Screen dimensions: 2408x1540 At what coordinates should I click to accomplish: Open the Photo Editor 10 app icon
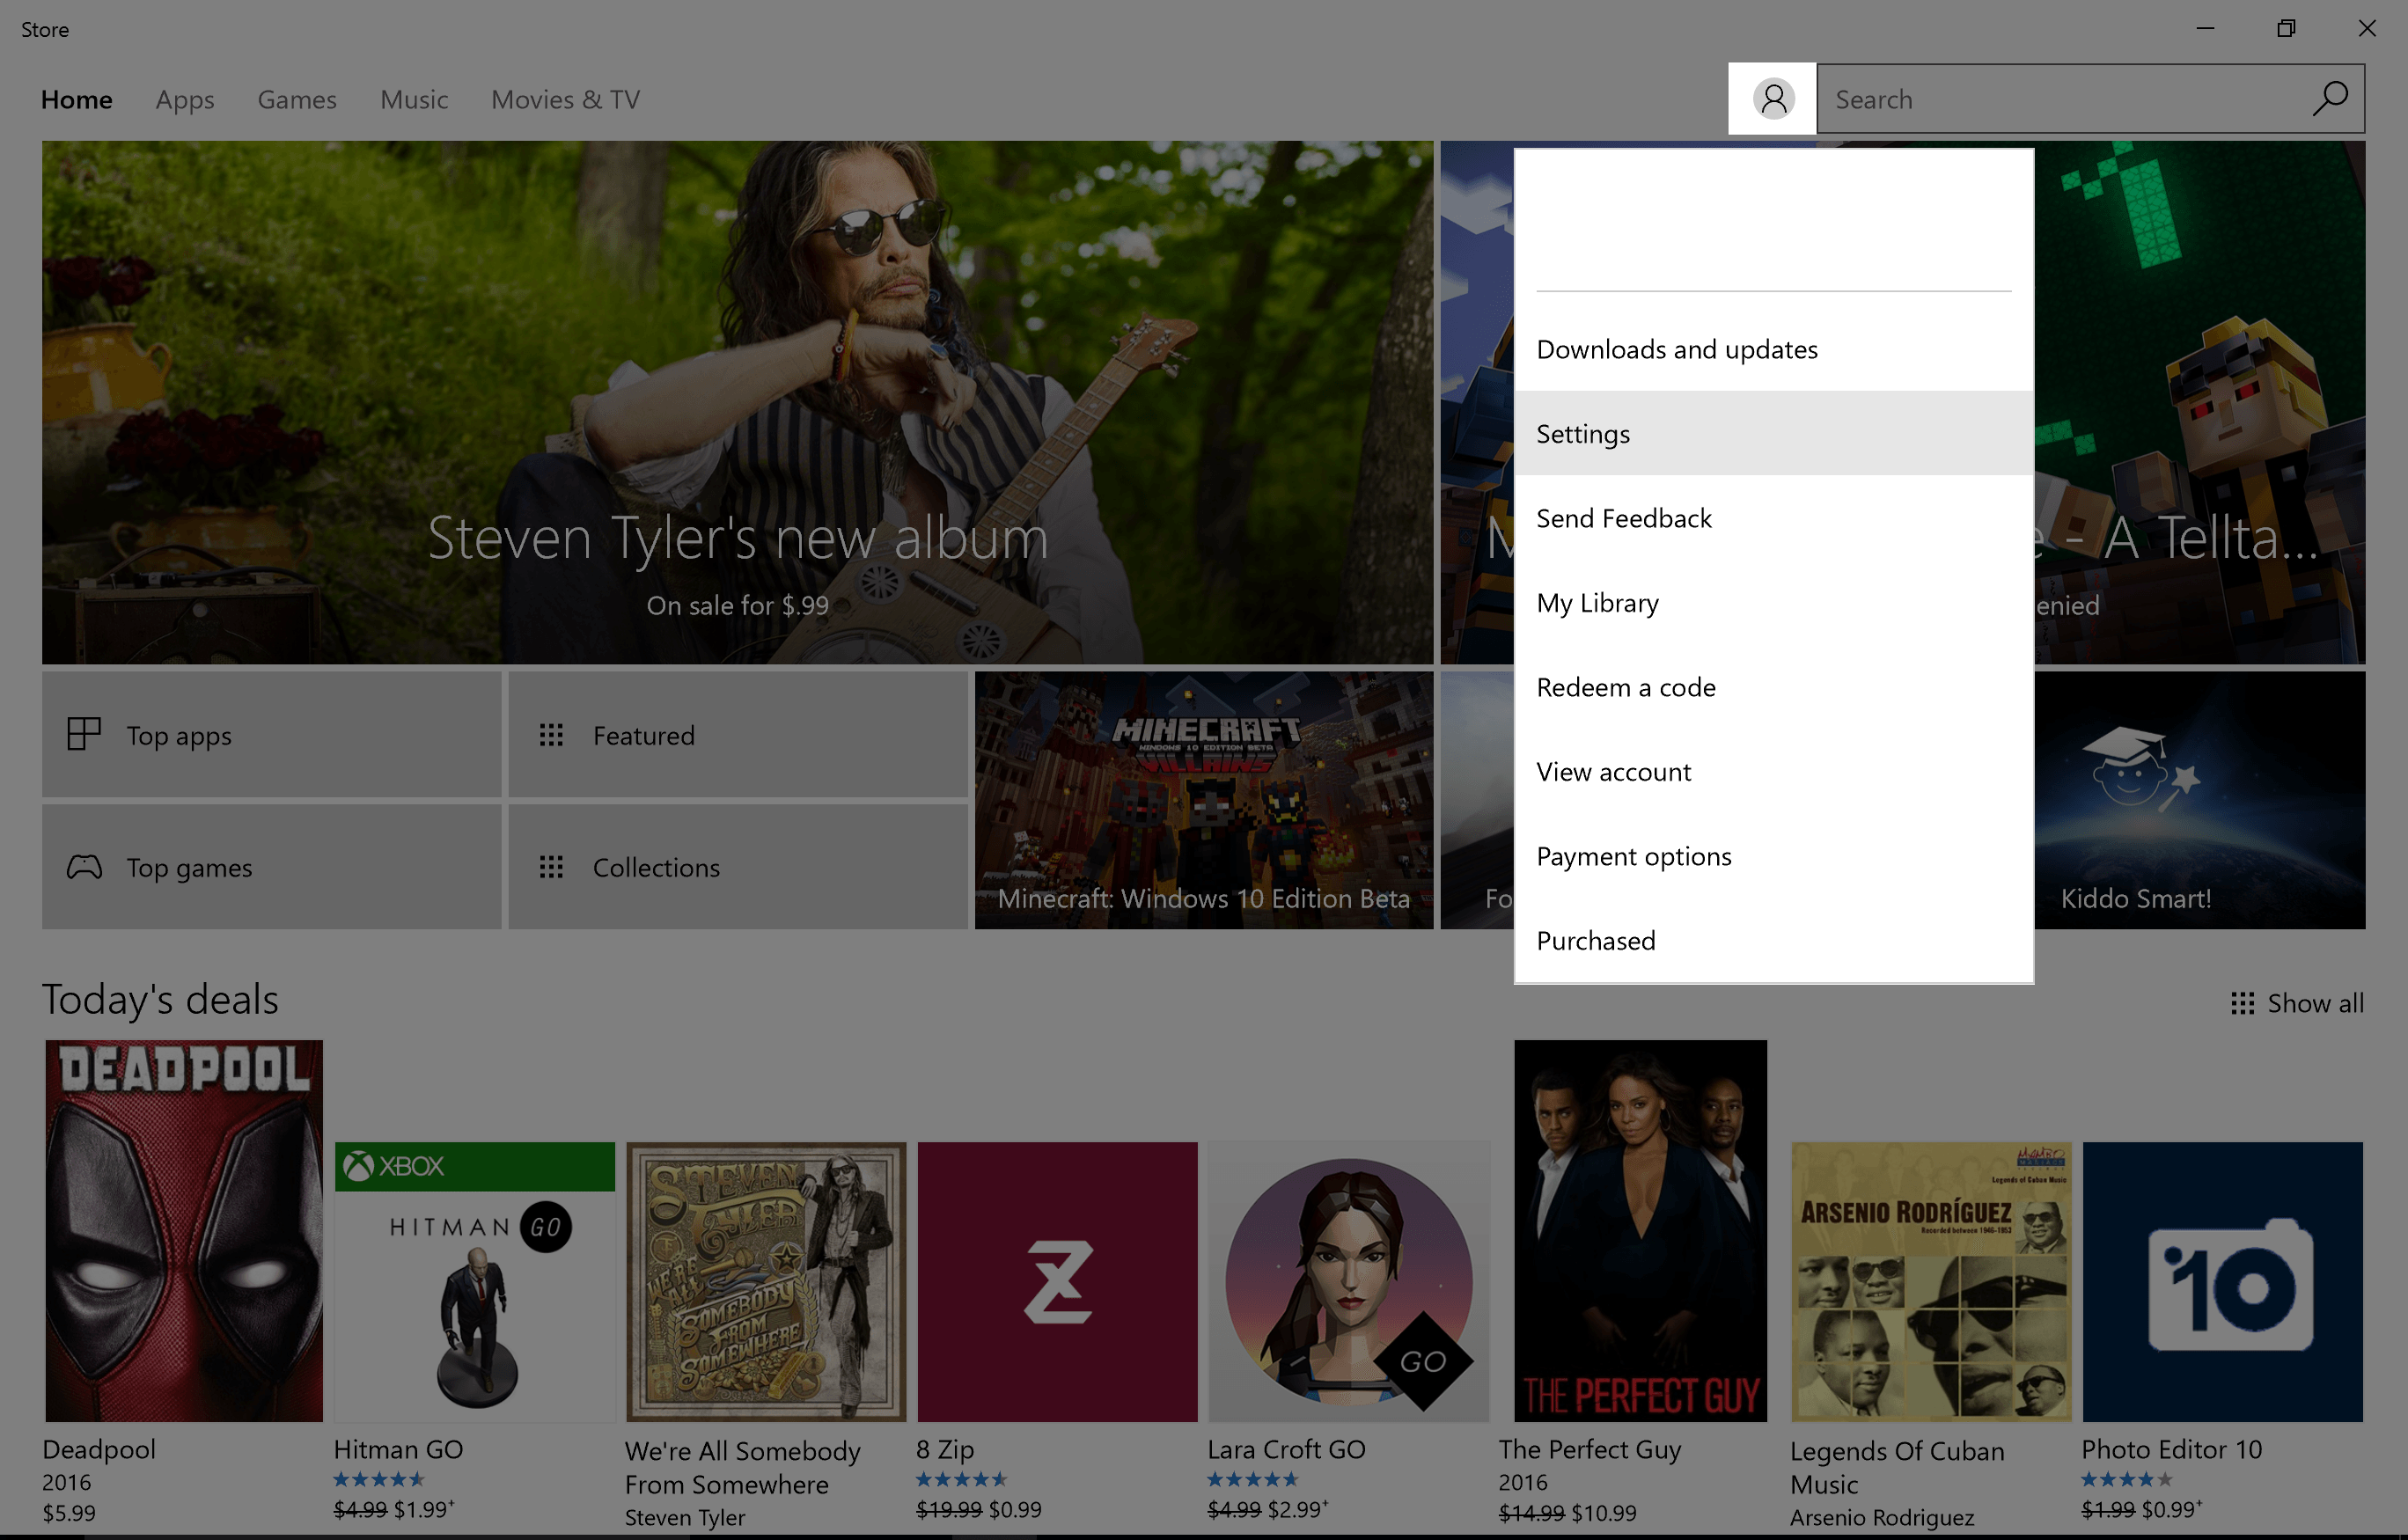[x=2222, y=1282]
